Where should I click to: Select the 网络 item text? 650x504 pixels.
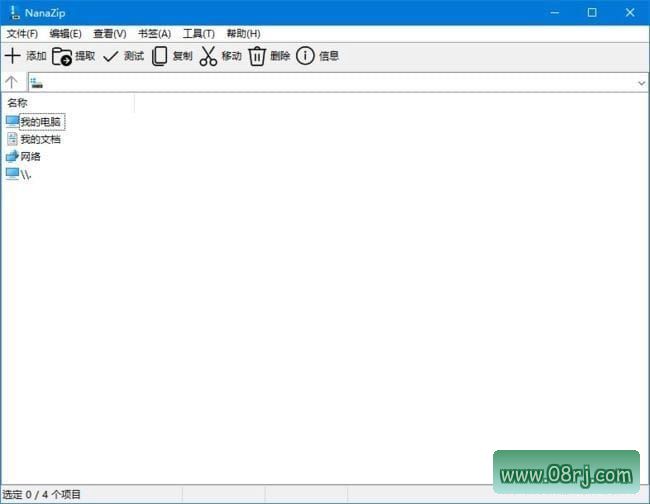[31, 157]
